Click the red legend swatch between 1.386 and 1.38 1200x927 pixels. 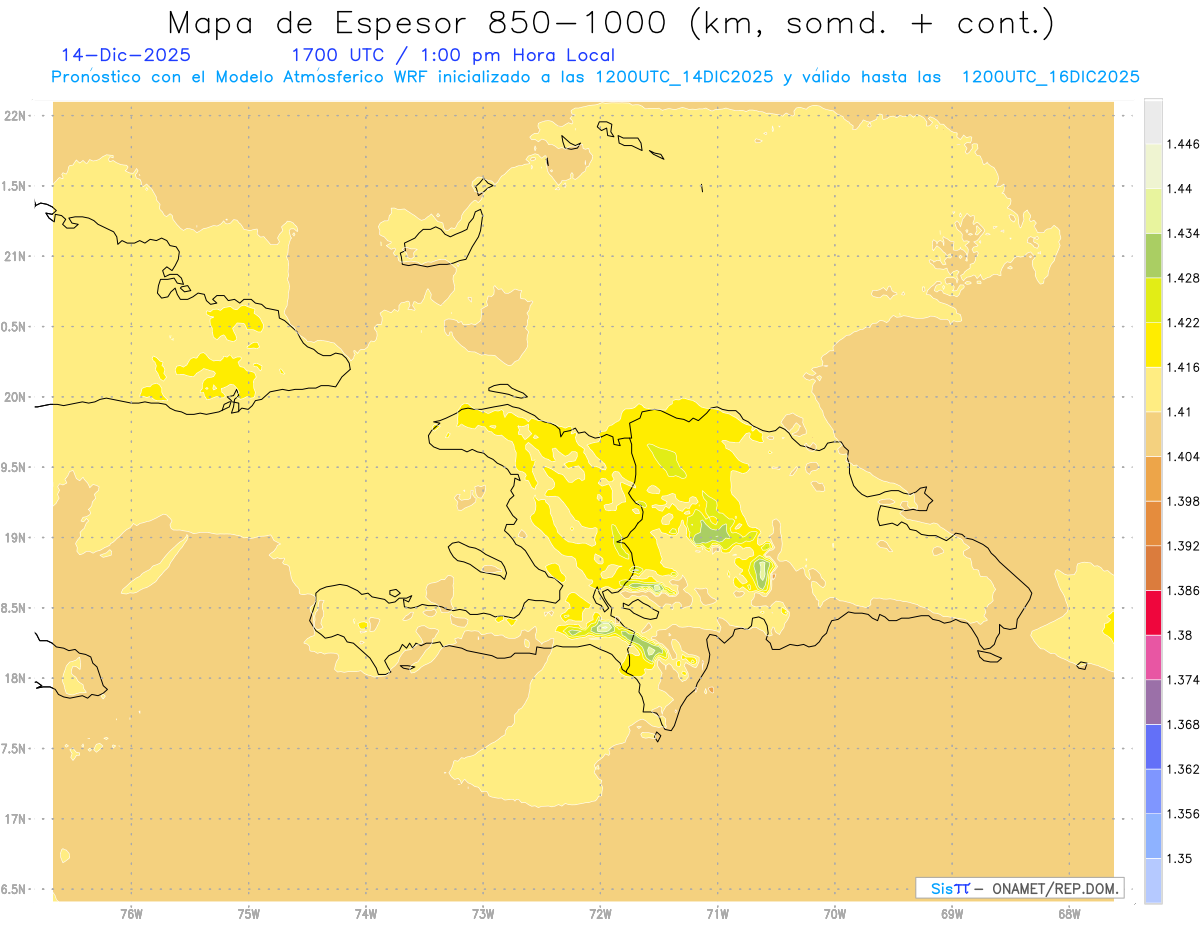tap(1153, 612)
